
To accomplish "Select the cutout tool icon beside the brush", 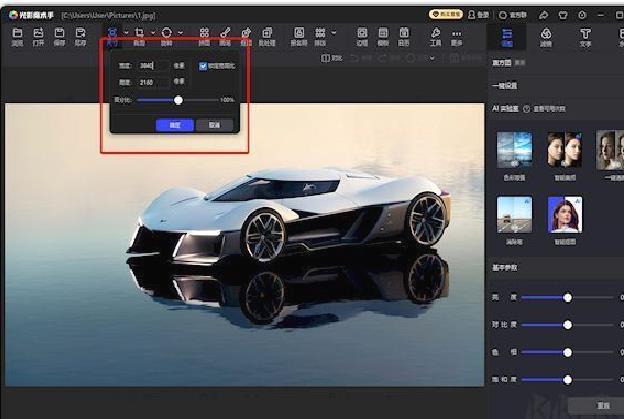I will pyautogui.click(x=246, y=33).
